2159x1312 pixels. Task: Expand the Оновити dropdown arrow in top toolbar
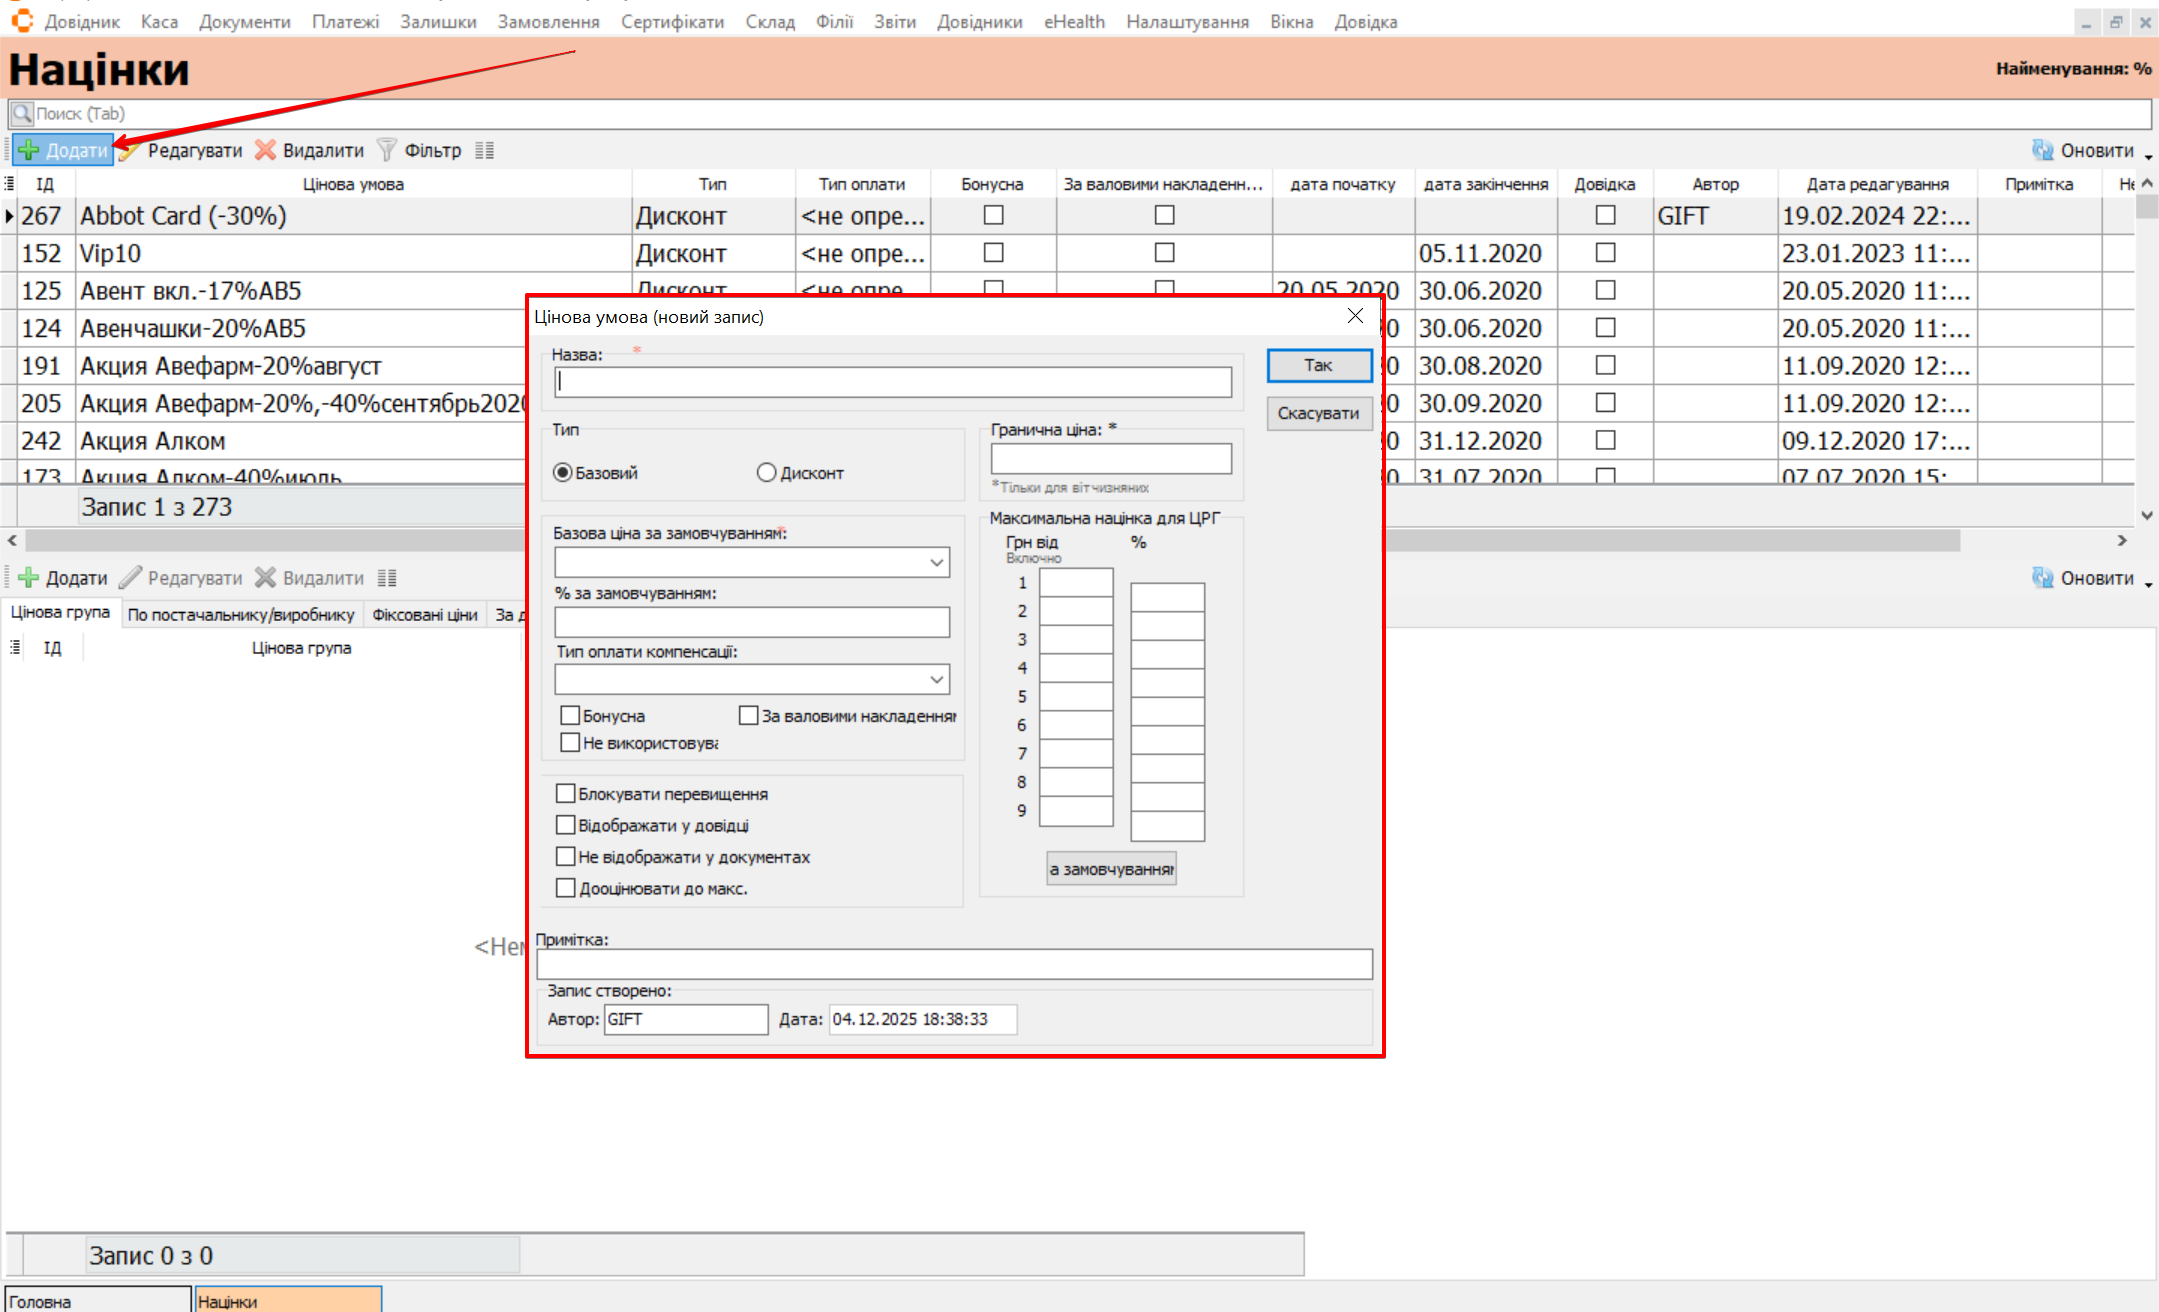(x=2148, y=156)
